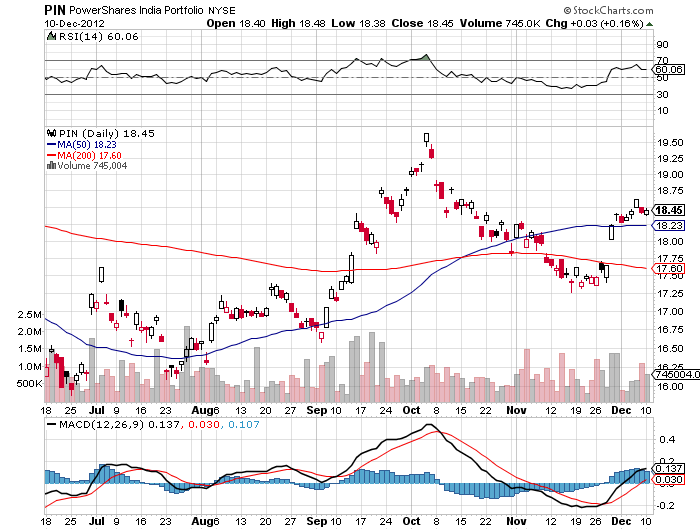Screen dimensions: 700x530
Task: Click the 0.4 level on MACD axis
Action: pos(667,439)
